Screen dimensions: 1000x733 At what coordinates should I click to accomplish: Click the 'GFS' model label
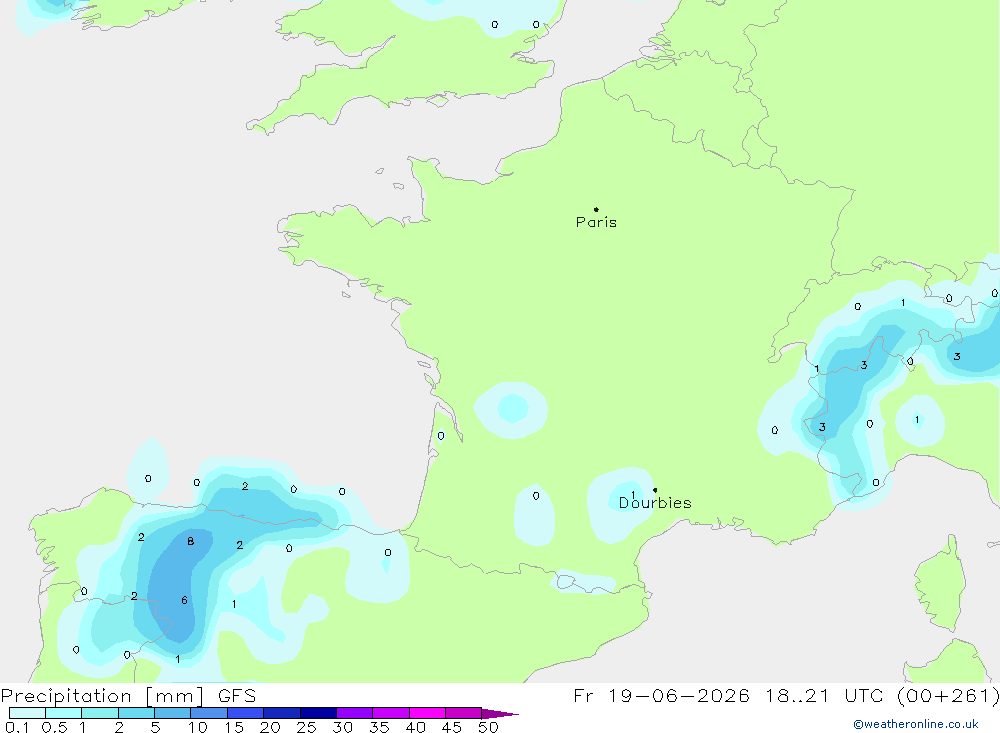237,696
